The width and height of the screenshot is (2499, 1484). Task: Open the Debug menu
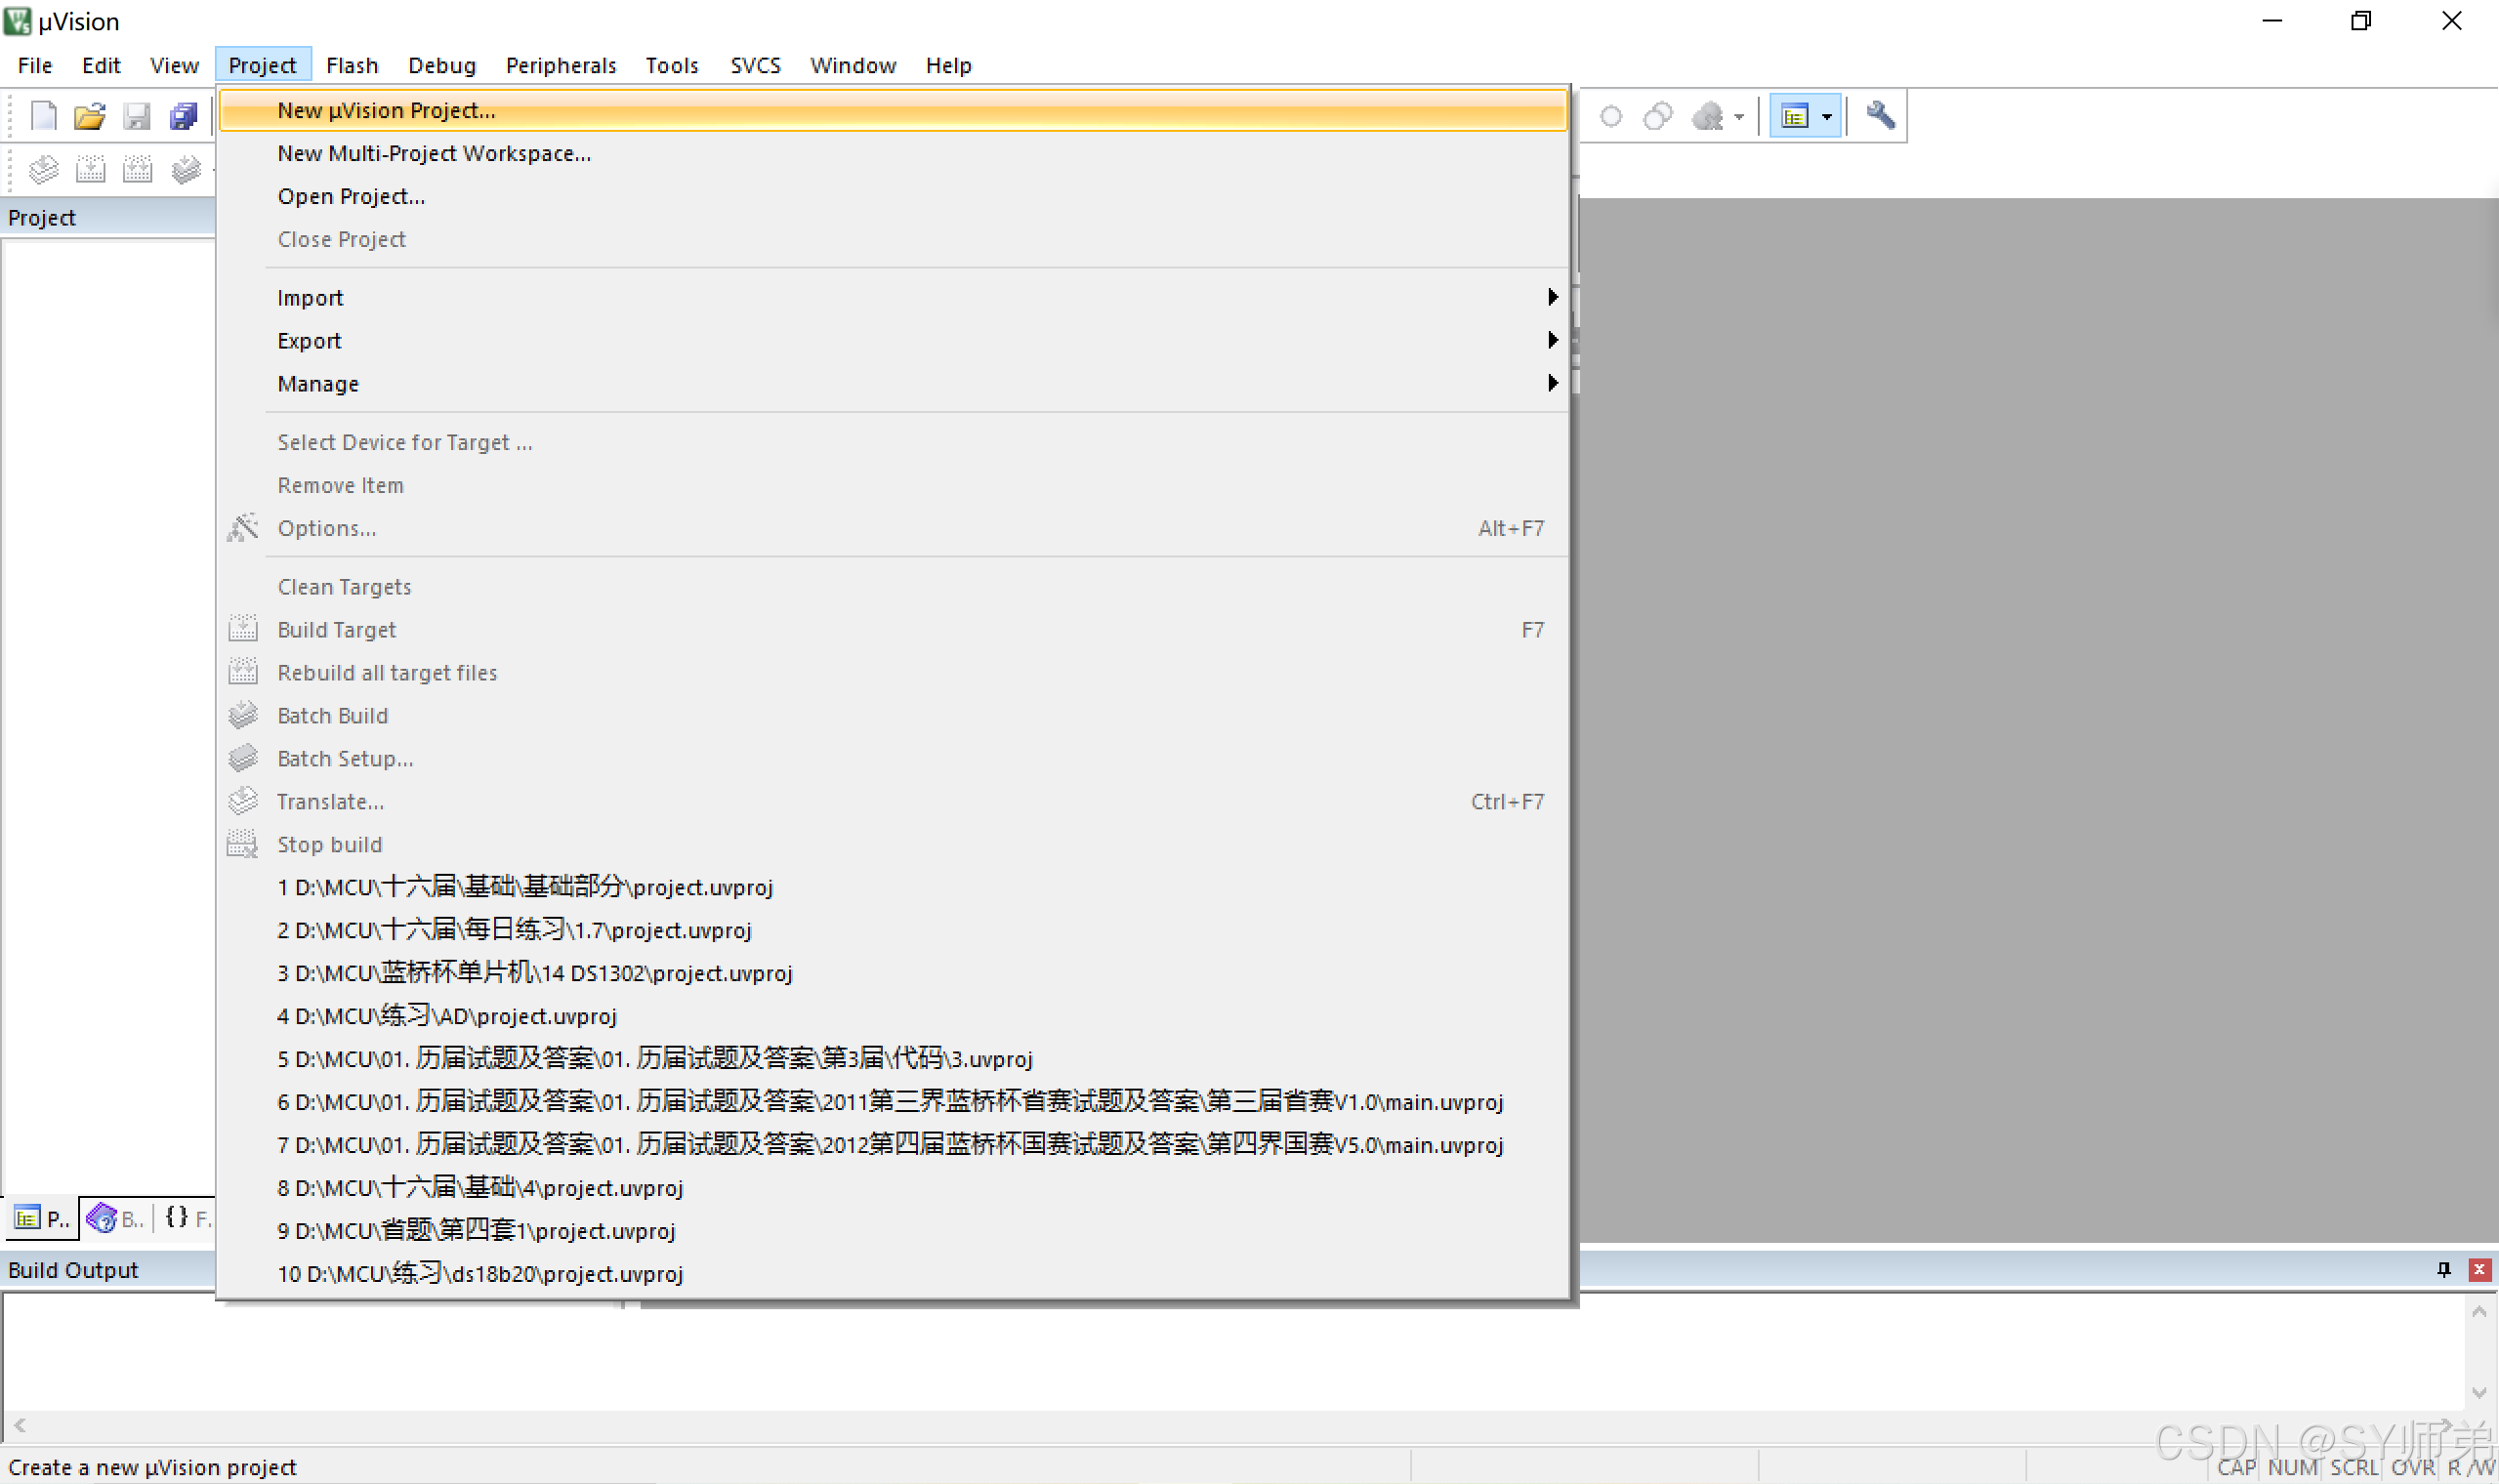pyautogui.click(x=442, y=65)
